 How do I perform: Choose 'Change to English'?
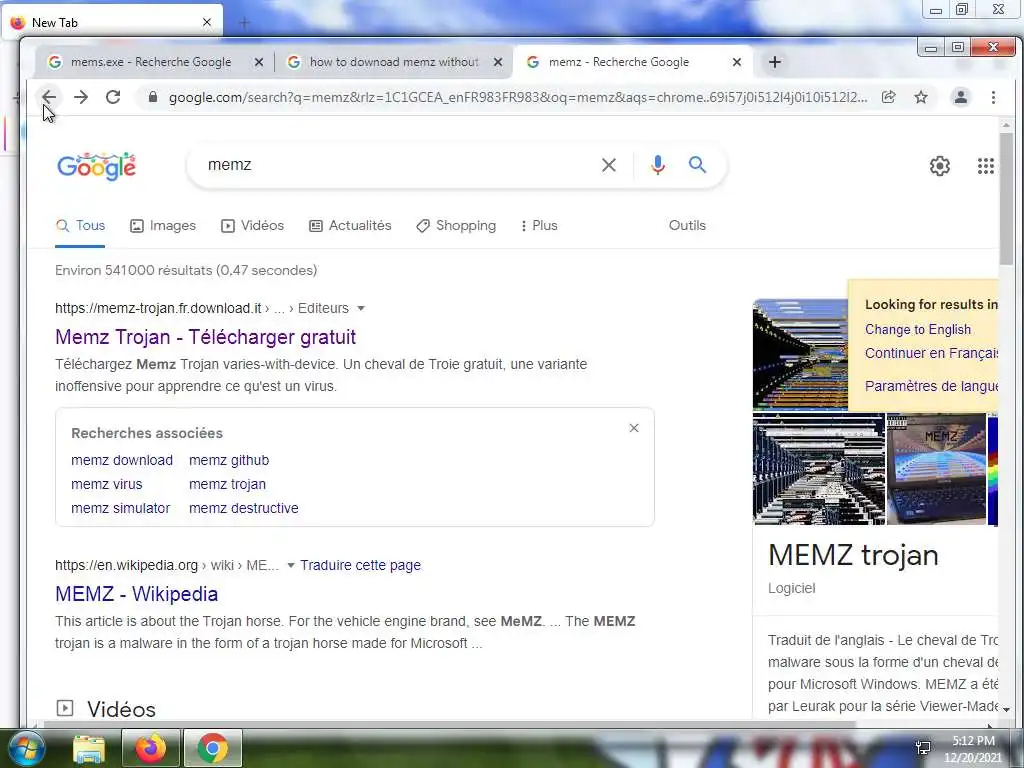pos(918,330)
